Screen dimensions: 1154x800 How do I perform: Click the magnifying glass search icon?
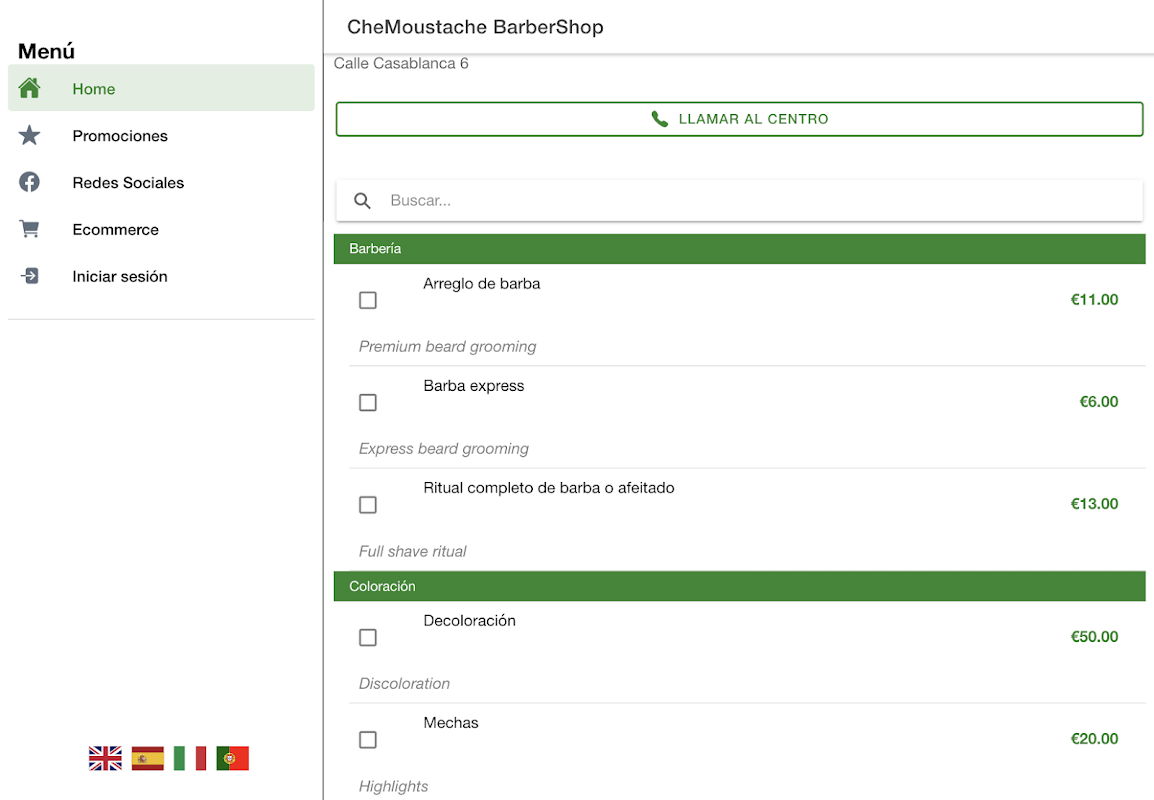363,201
